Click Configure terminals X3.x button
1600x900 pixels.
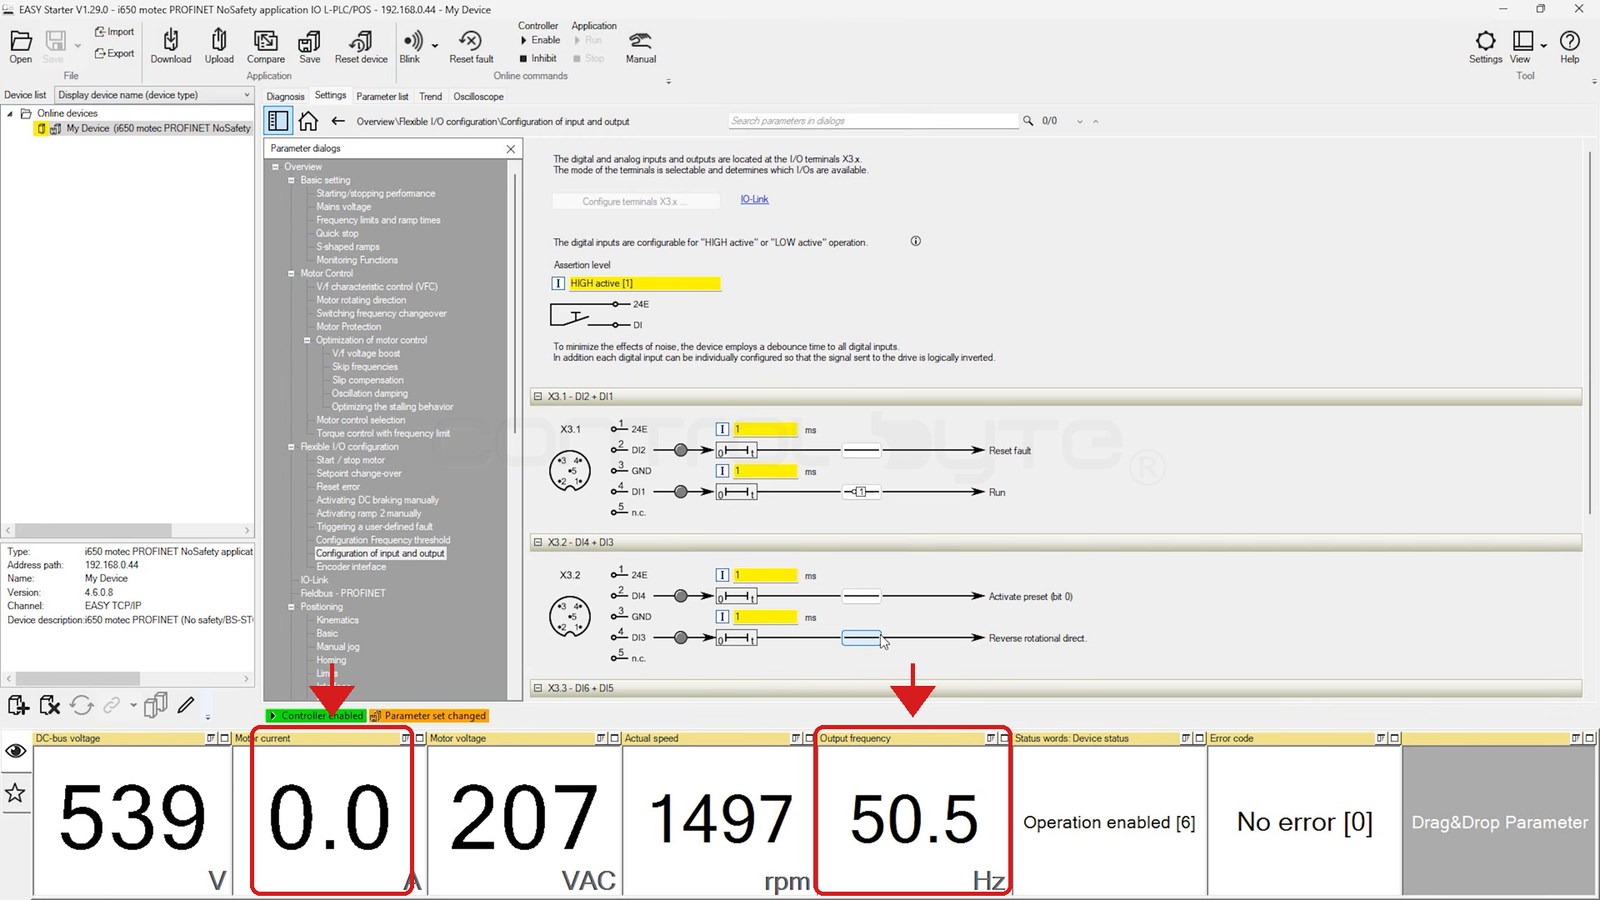[x=635, y=201]
